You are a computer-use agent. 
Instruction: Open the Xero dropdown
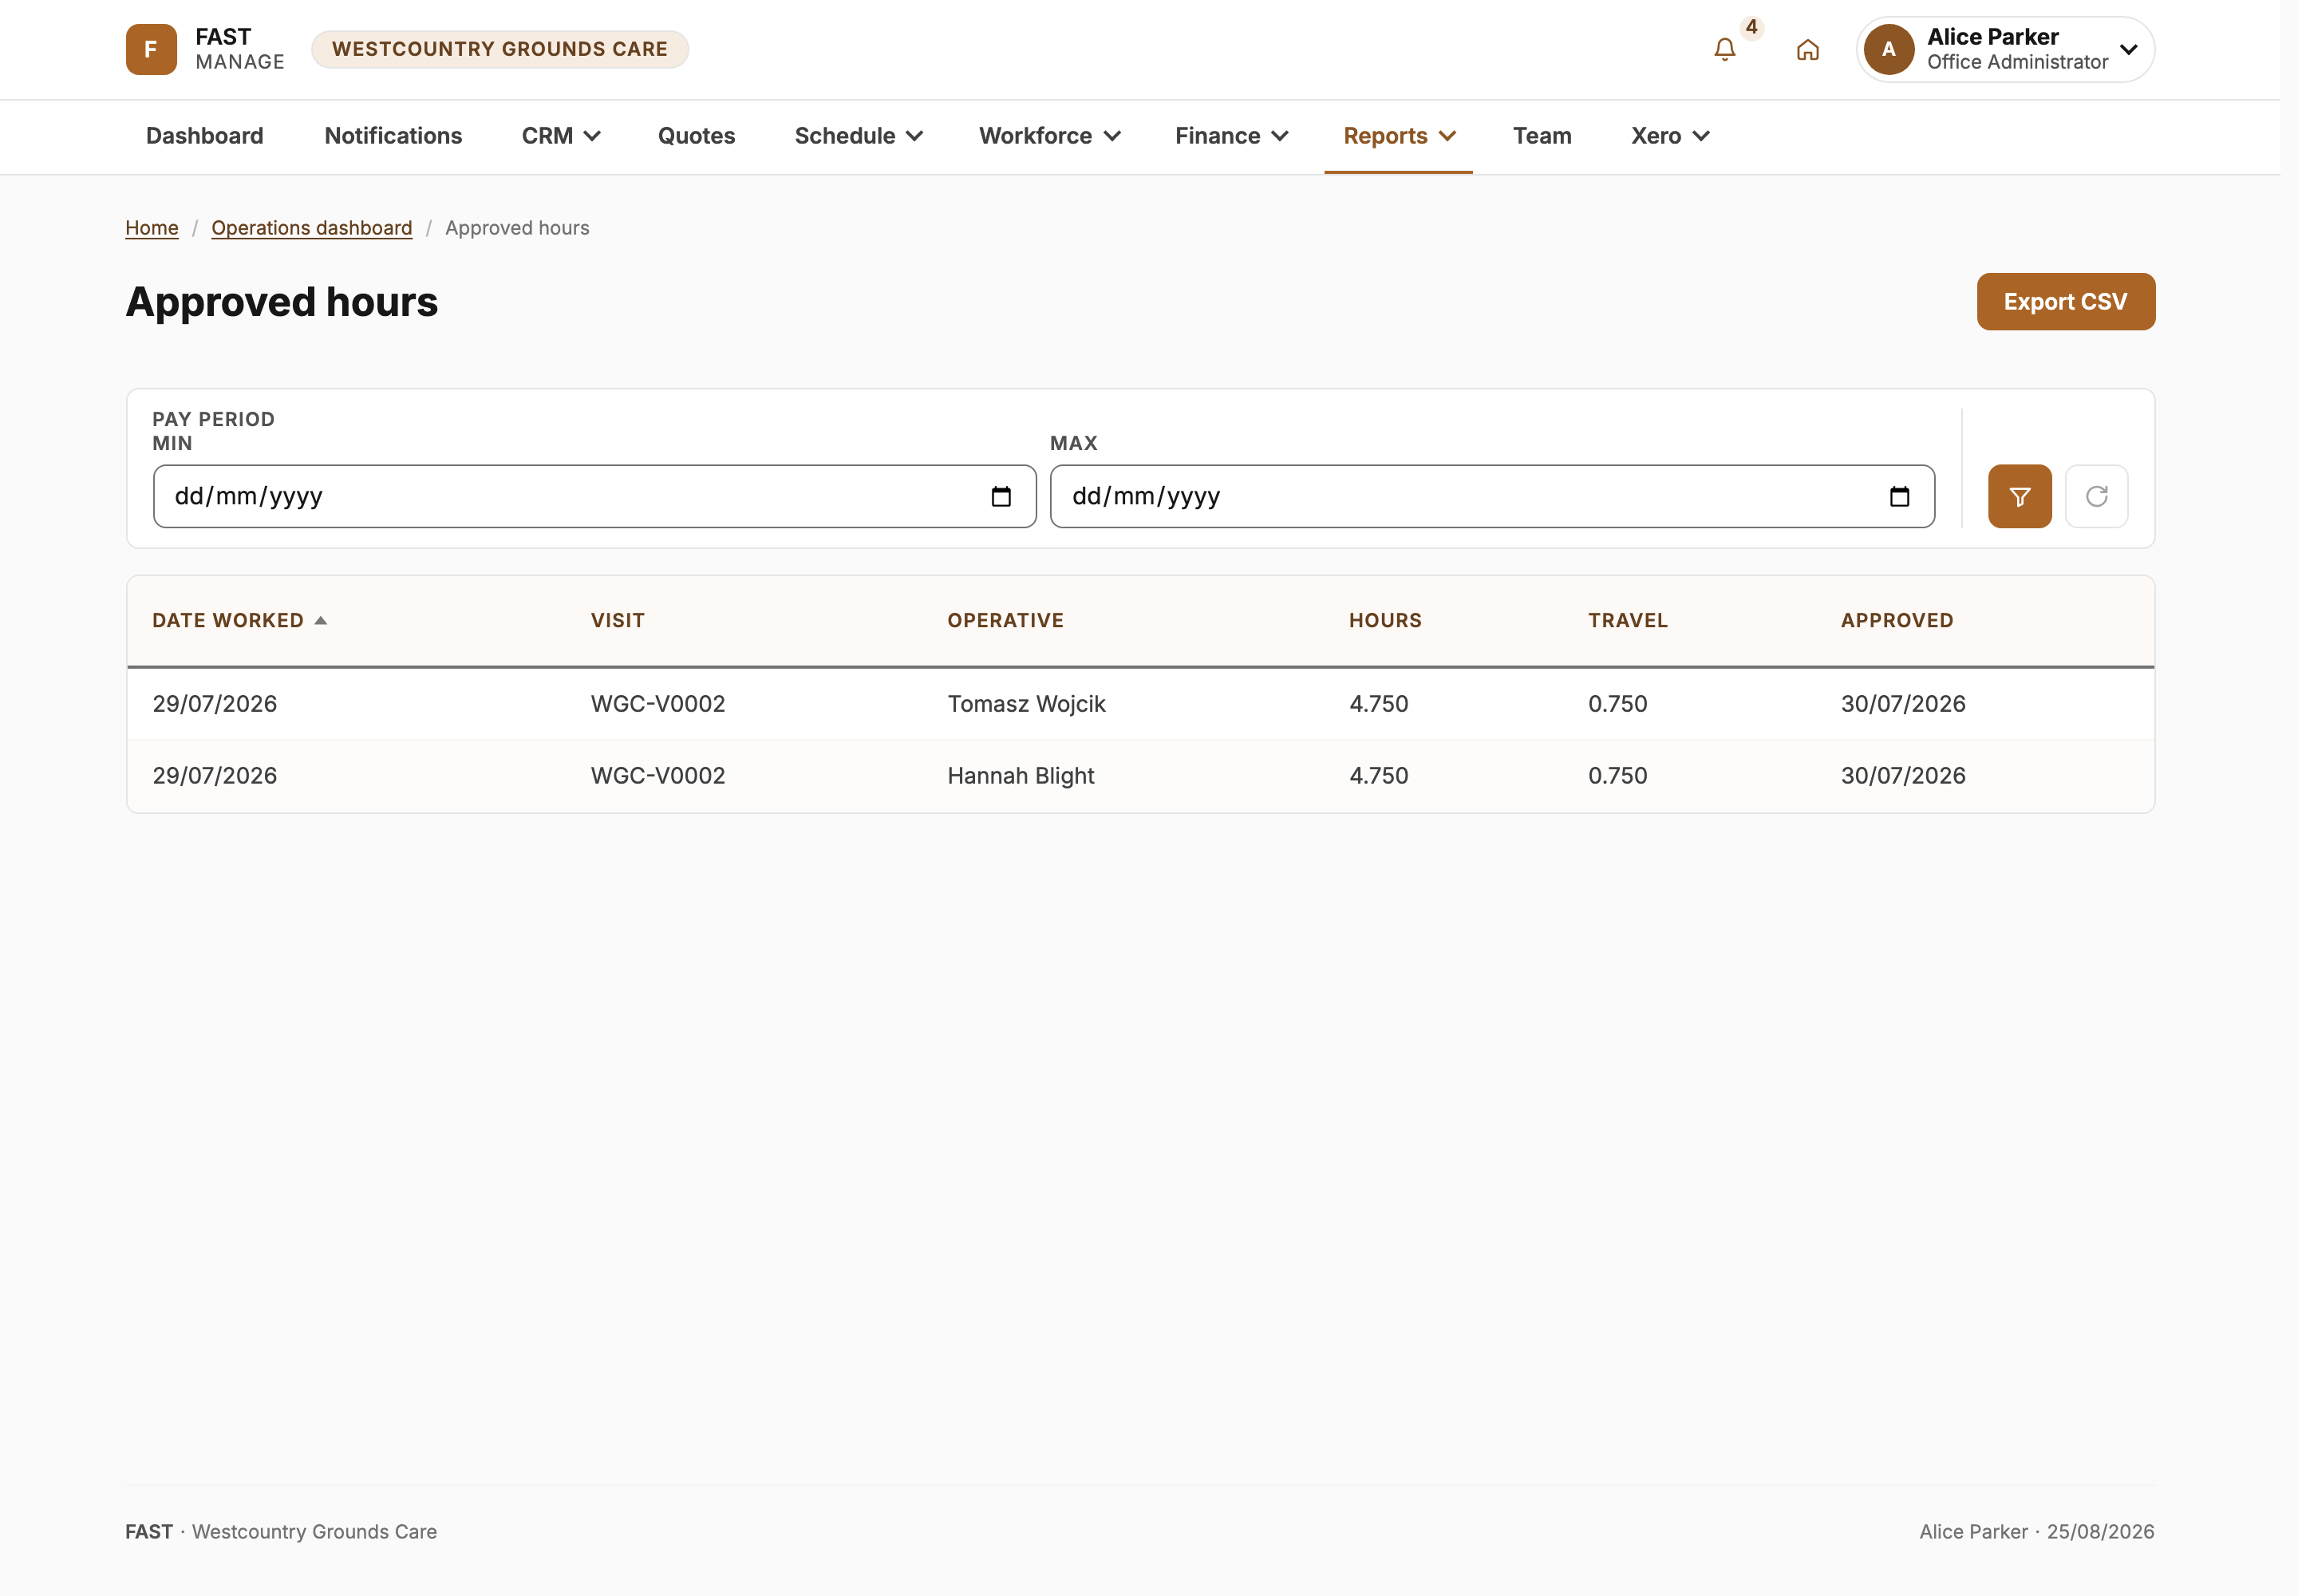(1670, 136)
